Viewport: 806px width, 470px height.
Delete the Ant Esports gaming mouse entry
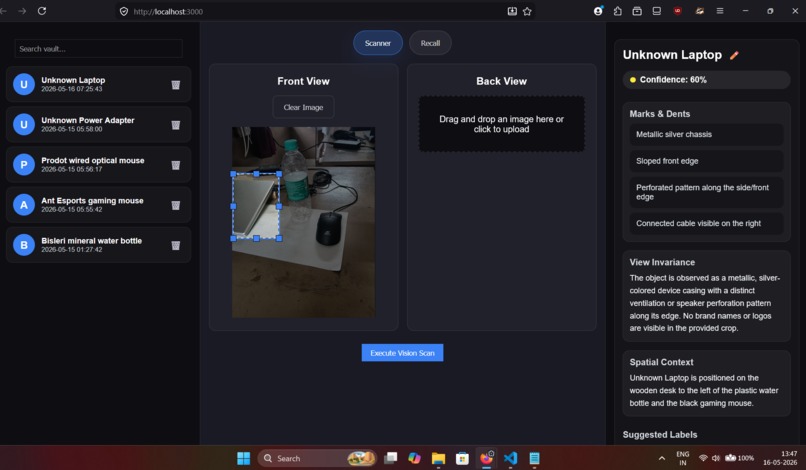click(176, 205)
